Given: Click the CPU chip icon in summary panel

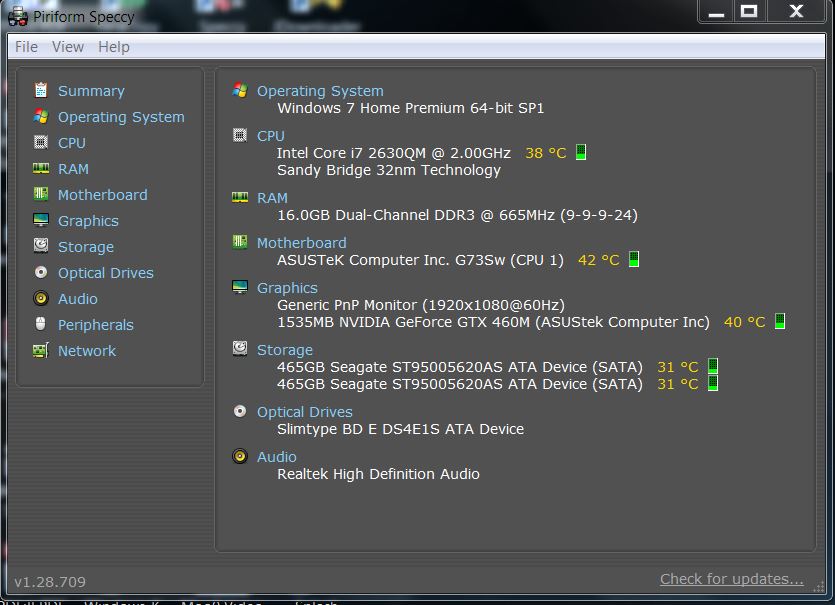Looking at the screenshot, I should pyautogui.click(x=240, y=135).
